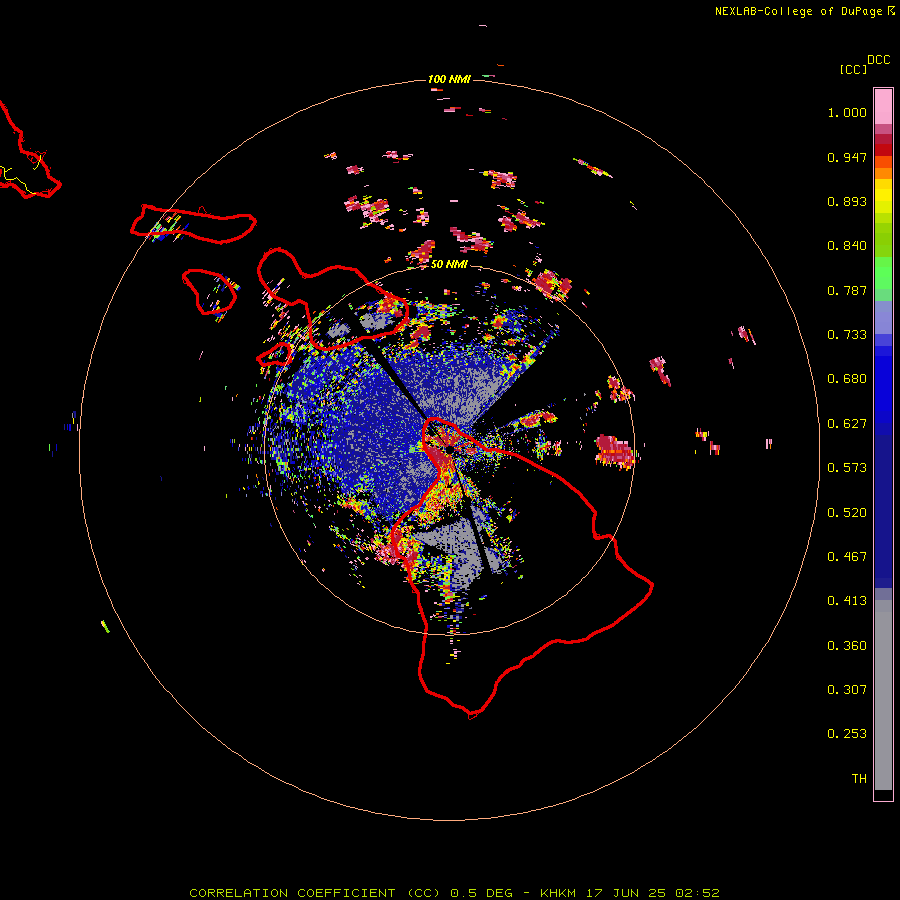Click the 50 NMI range ring label
This screenshot has width=900, height=900.
pos(449,264)
